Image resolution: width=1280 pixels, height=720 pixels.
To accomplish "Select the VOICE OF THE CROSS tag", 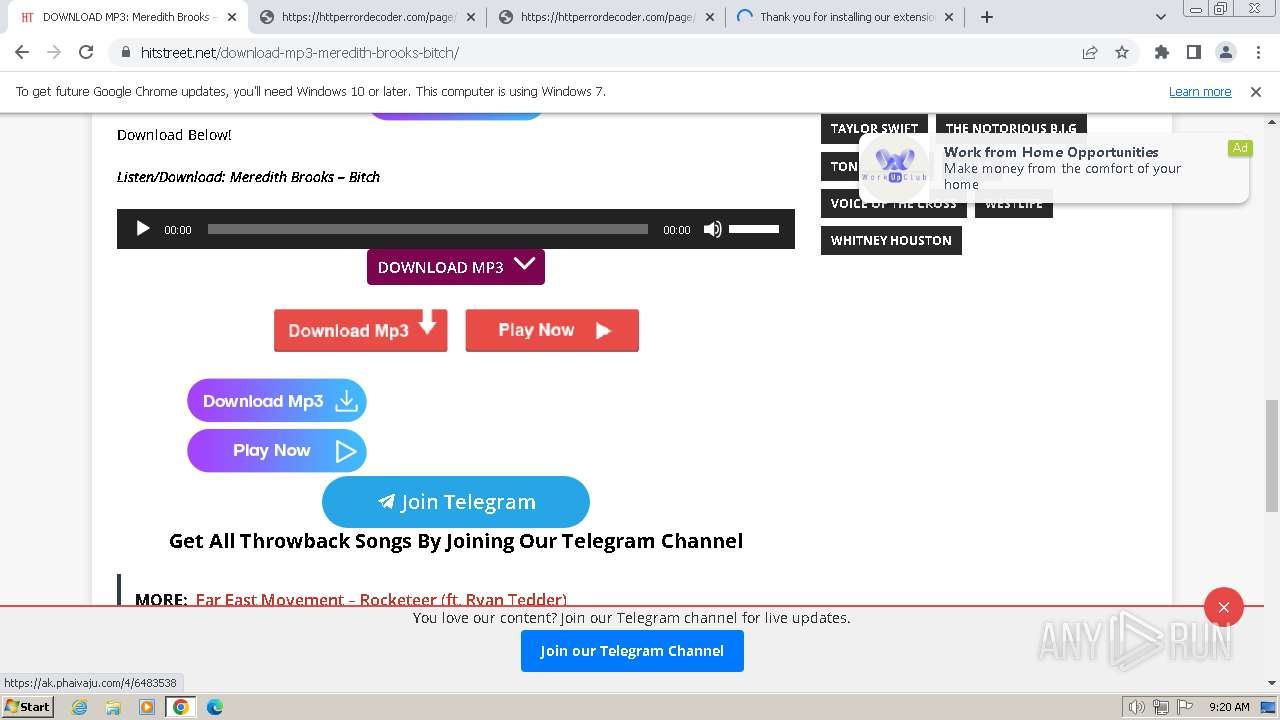I will (x=894, y=203).
